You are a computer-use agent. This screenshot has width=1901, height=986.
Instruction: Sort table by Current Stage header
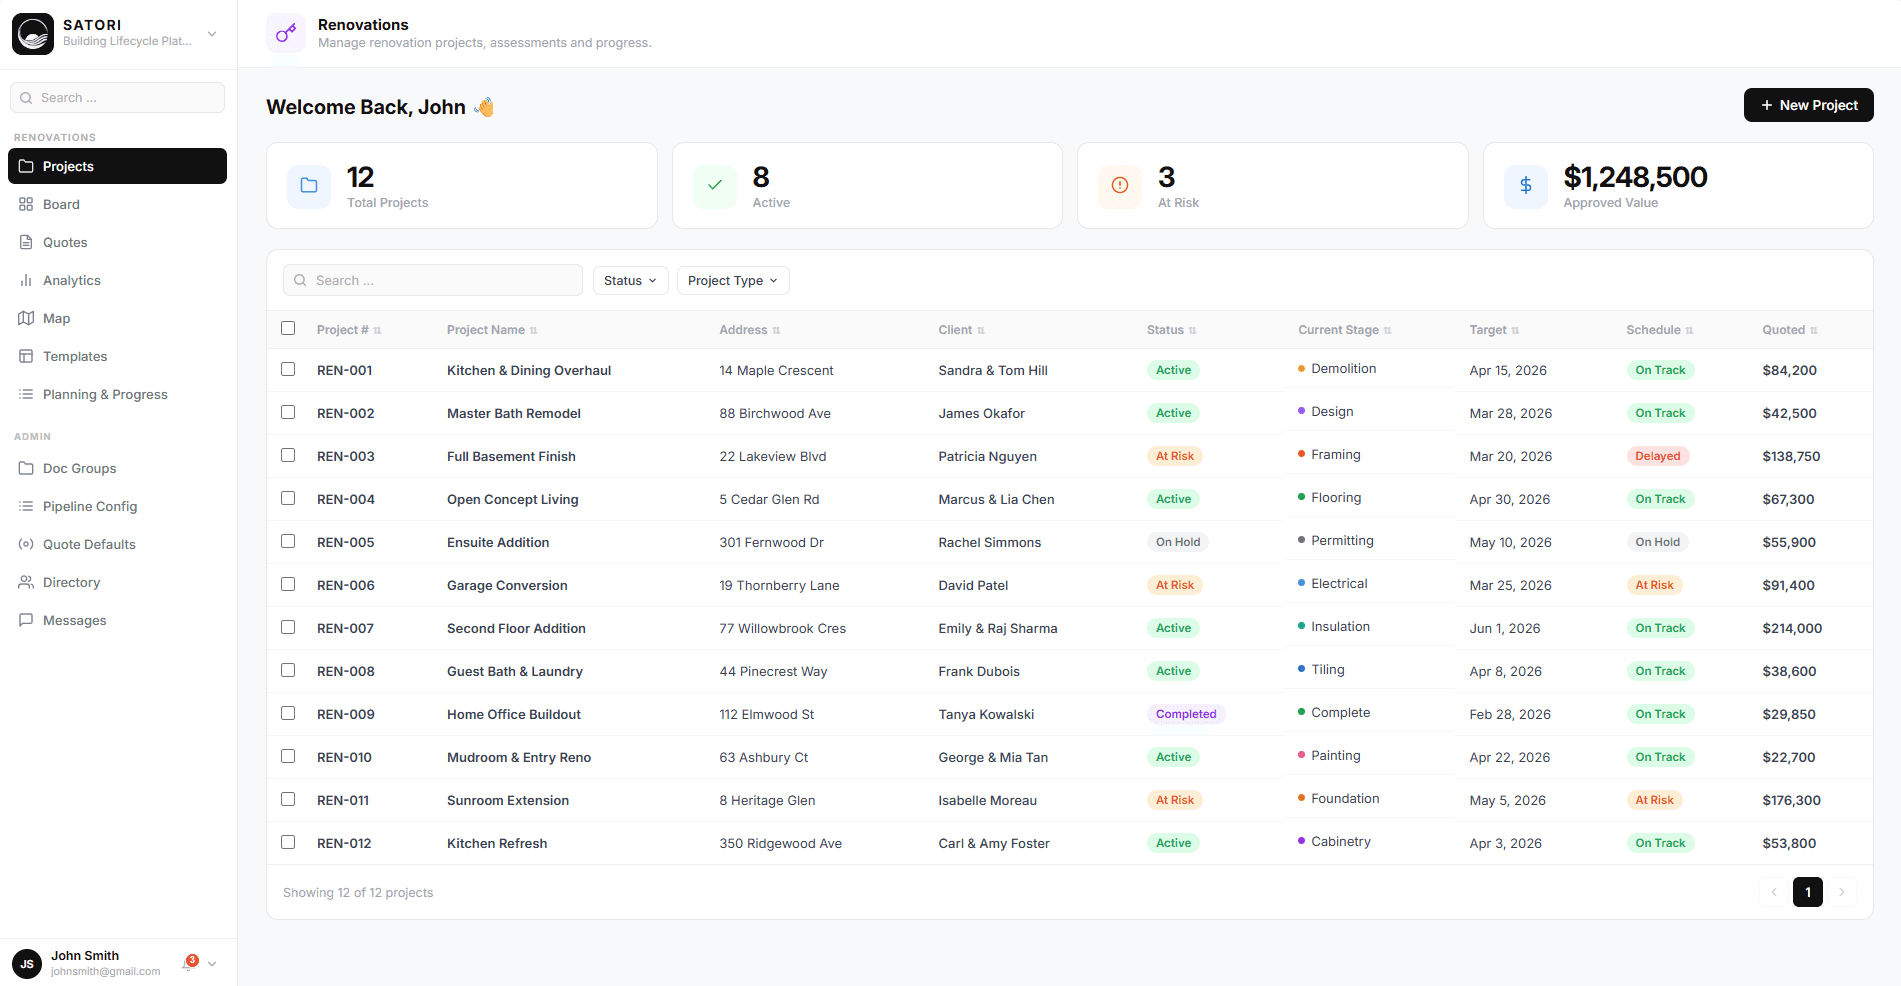[1344, 330]
